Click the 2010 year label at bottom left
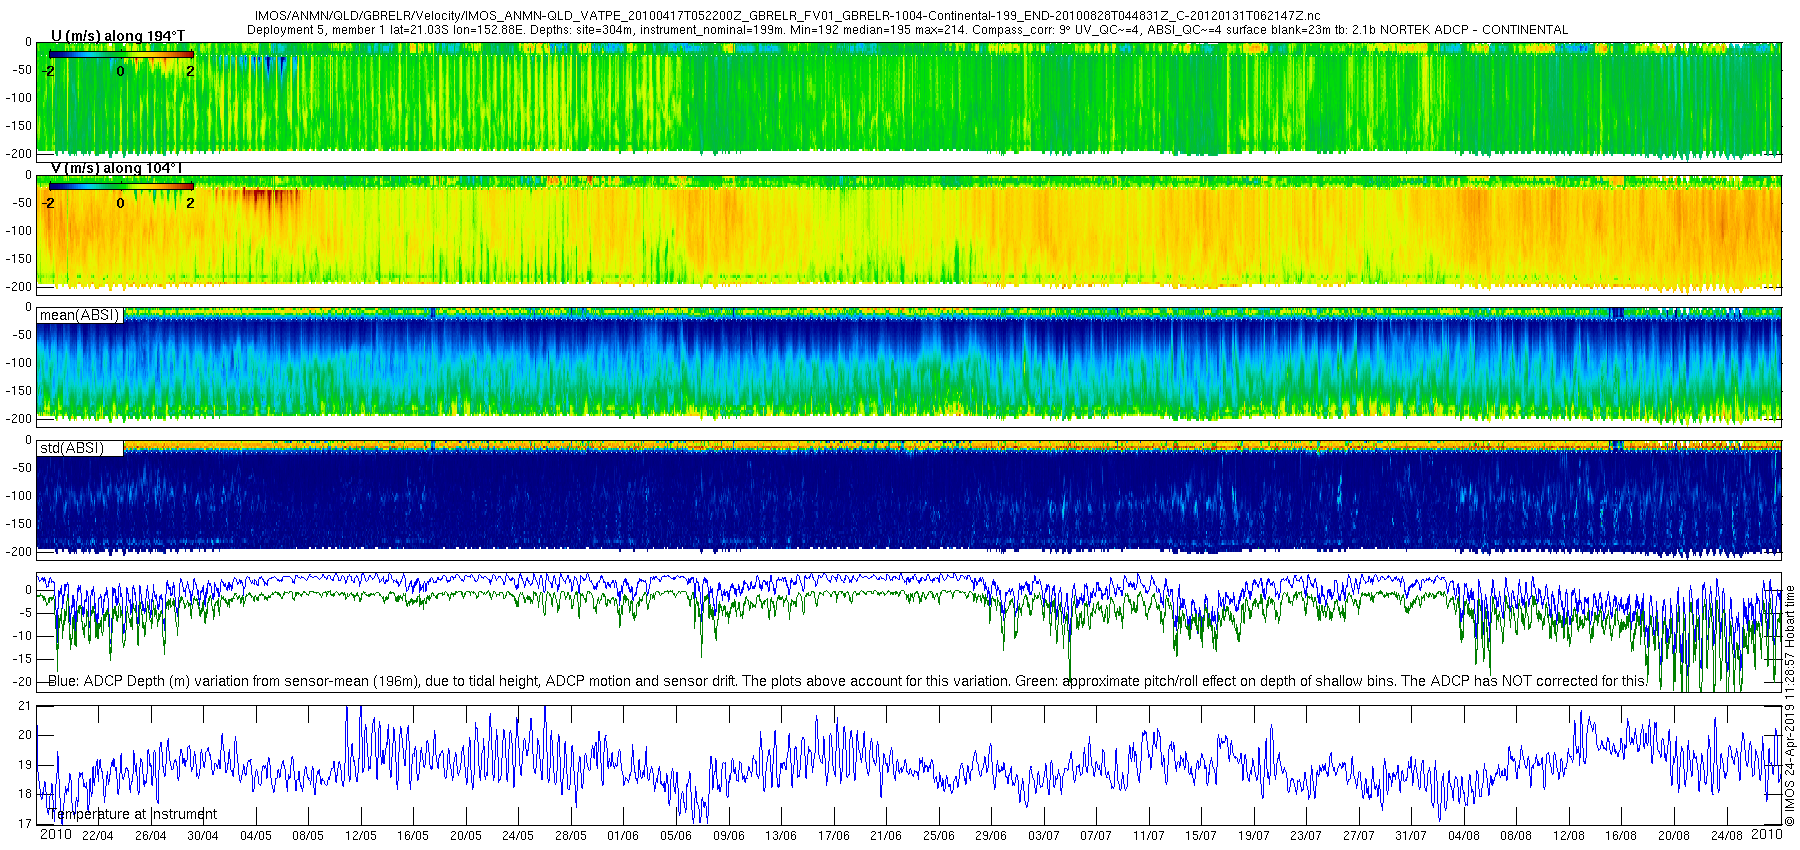The width and height of the screenshot is (1800, 850). (x=55, y=834)
